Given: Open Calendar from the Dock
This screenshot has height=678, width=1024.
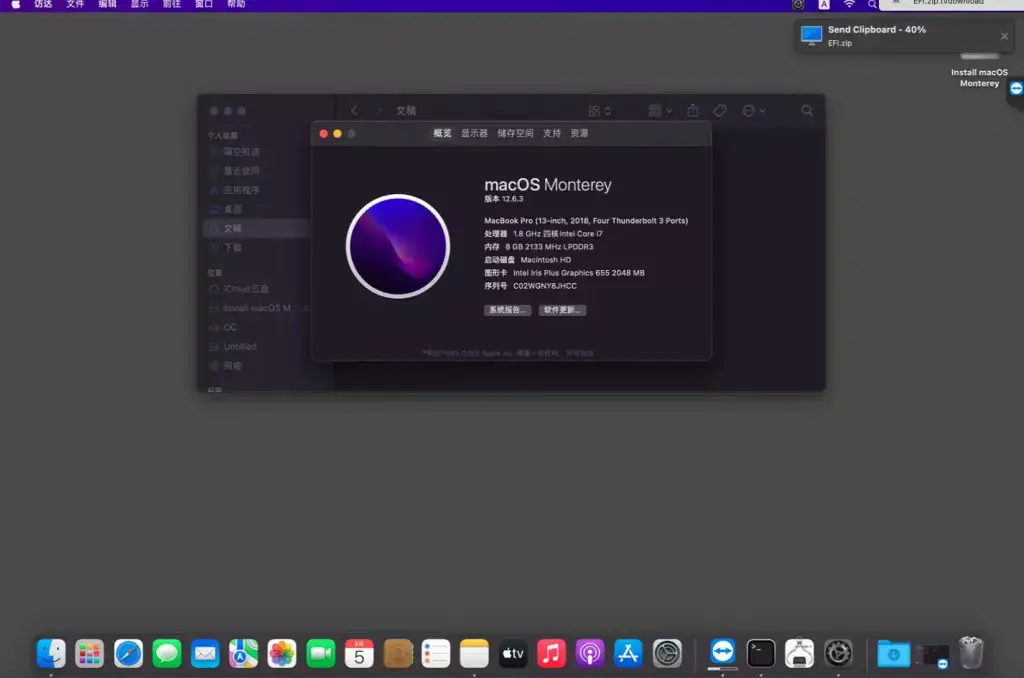Looking at the screenshot, I should [x=359, y=653].
